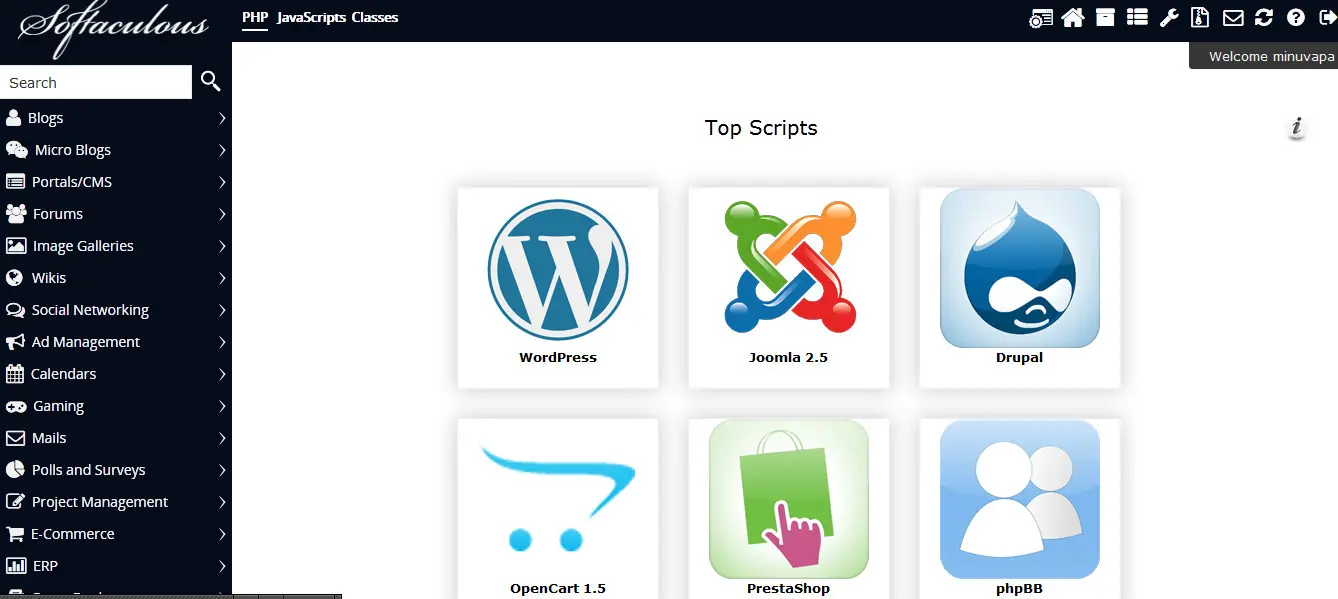Expand the Image Galleries category arrow
The height and width of the screenshot is (599, 1338).
point(222,246)
